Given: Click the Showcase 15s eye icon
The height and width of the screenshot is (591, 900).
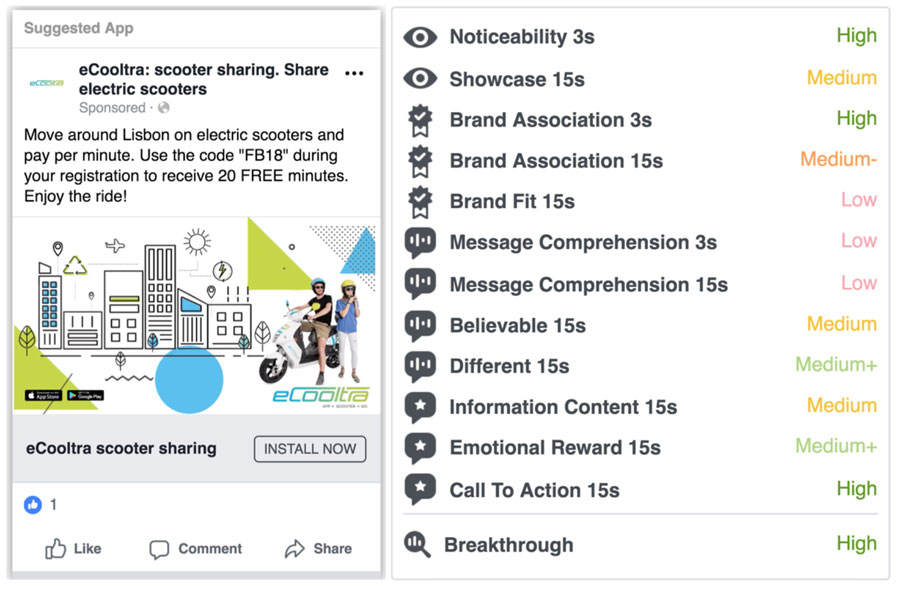Looking at the screenshot, I should [420, 79].
